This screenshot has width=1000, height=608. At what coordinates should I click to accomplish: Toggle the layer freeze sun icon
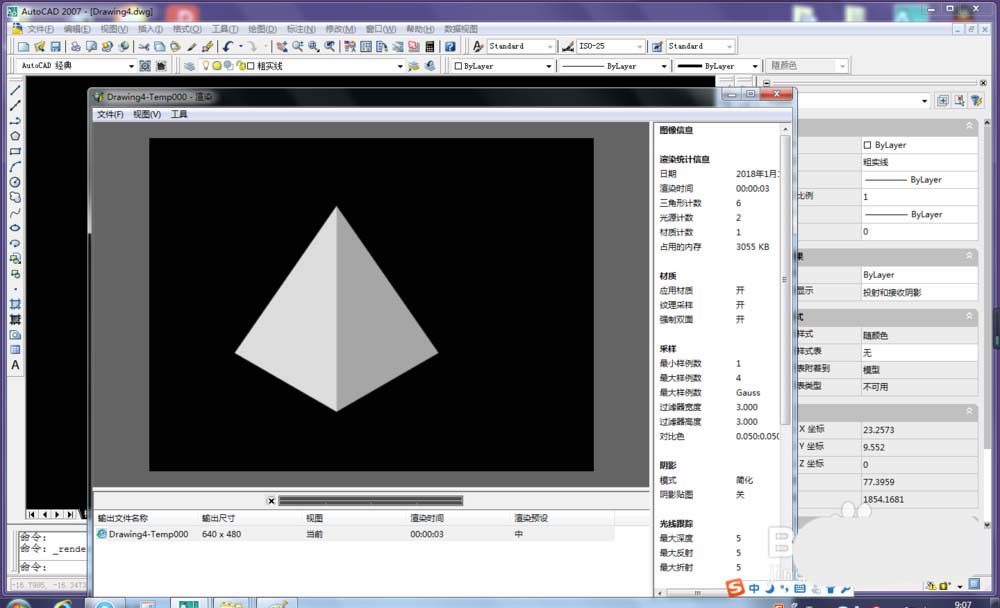click(x=216, y=66)
